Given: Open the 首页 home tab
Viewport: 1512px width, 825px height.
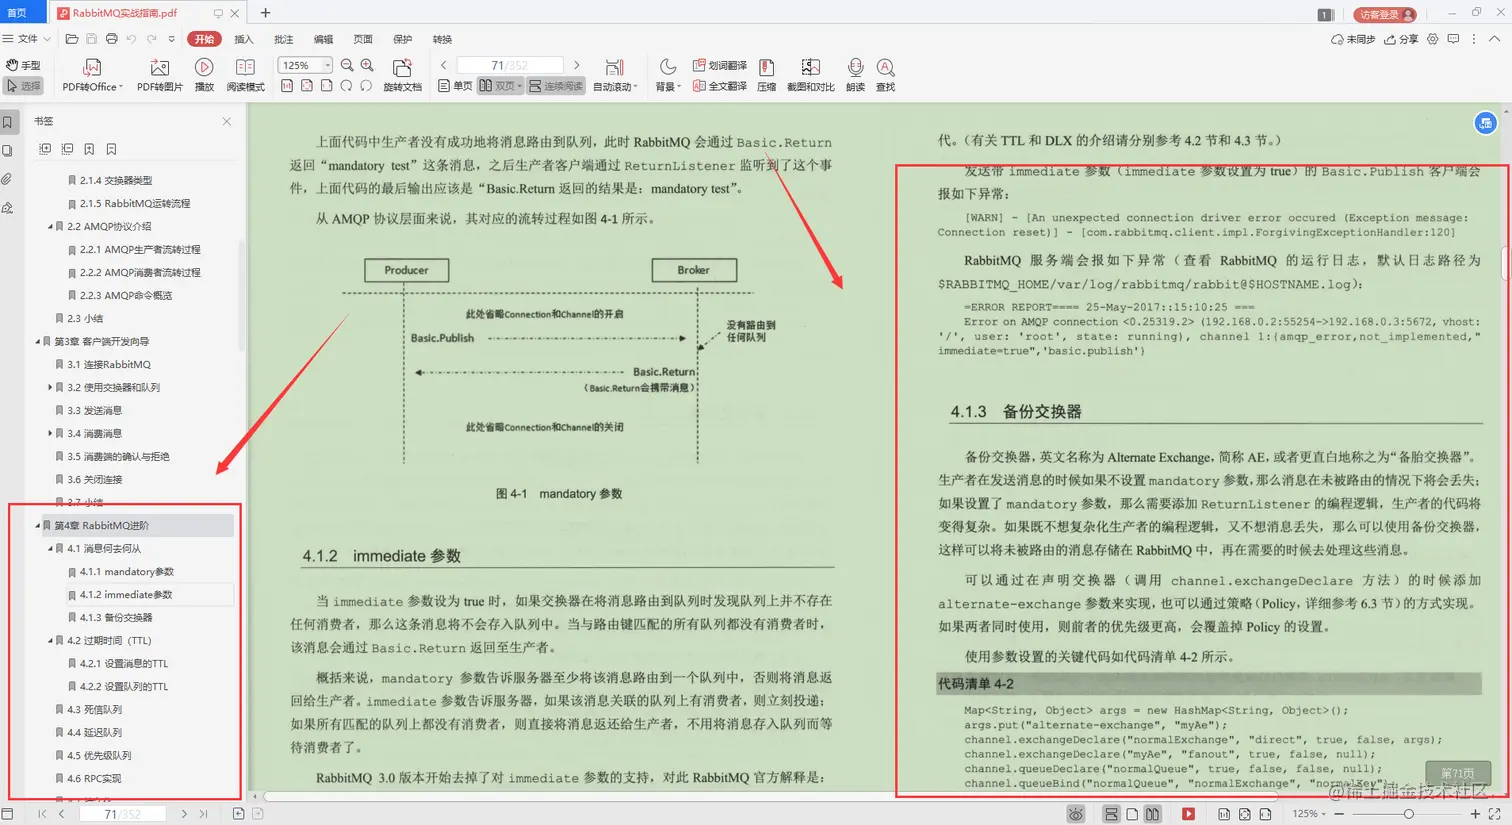Looking at the screenshot, I should point(16,12).
